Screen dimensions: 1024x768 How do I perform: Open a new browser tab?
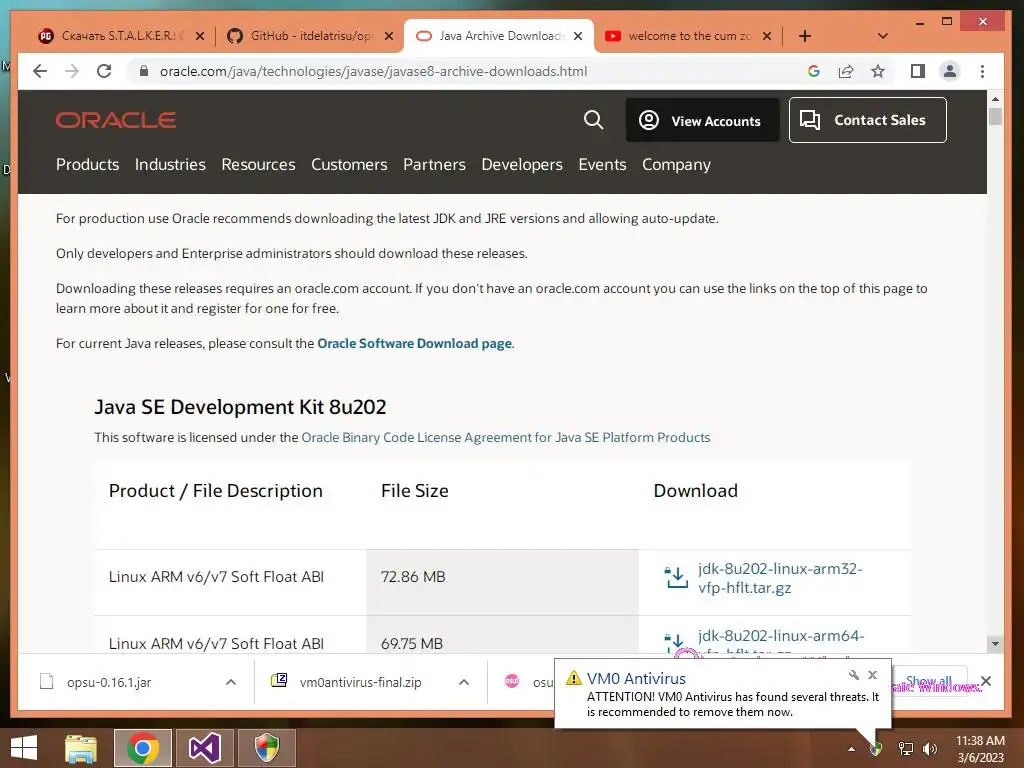[805, 36]
